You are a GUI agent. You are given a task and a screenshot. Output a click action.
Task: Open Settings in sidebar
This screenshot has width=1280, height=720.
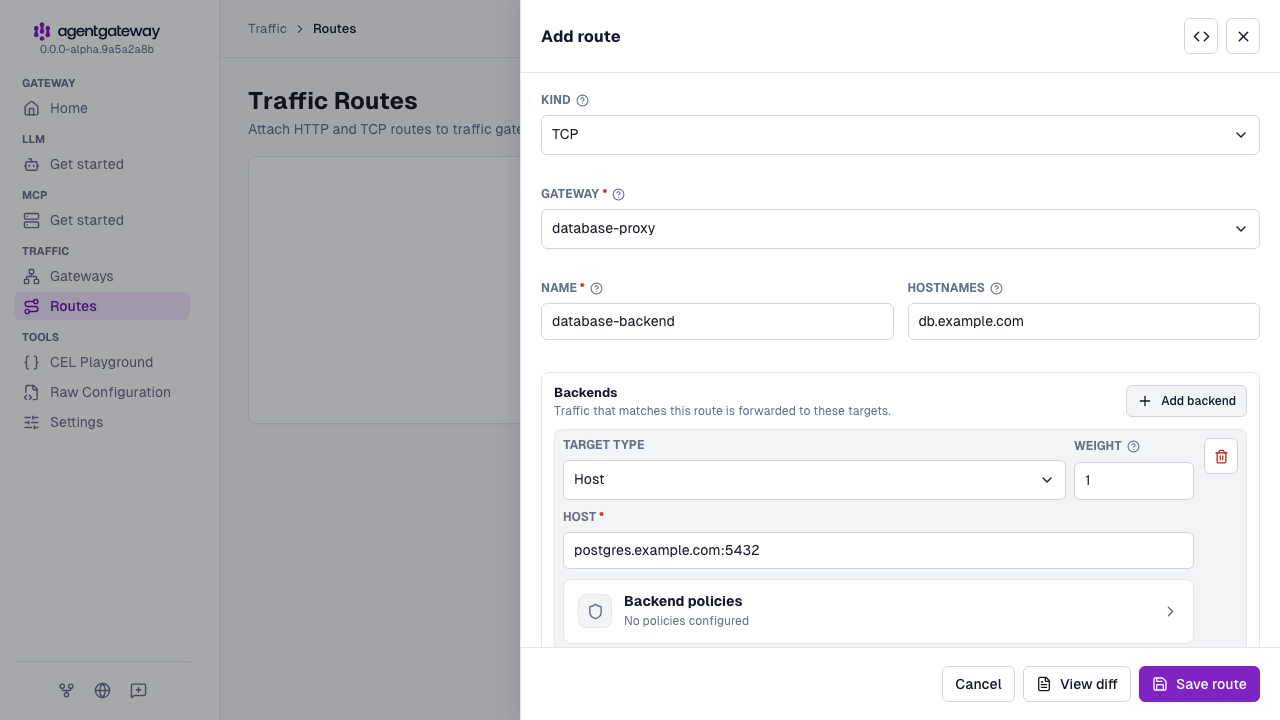[102, 422]
